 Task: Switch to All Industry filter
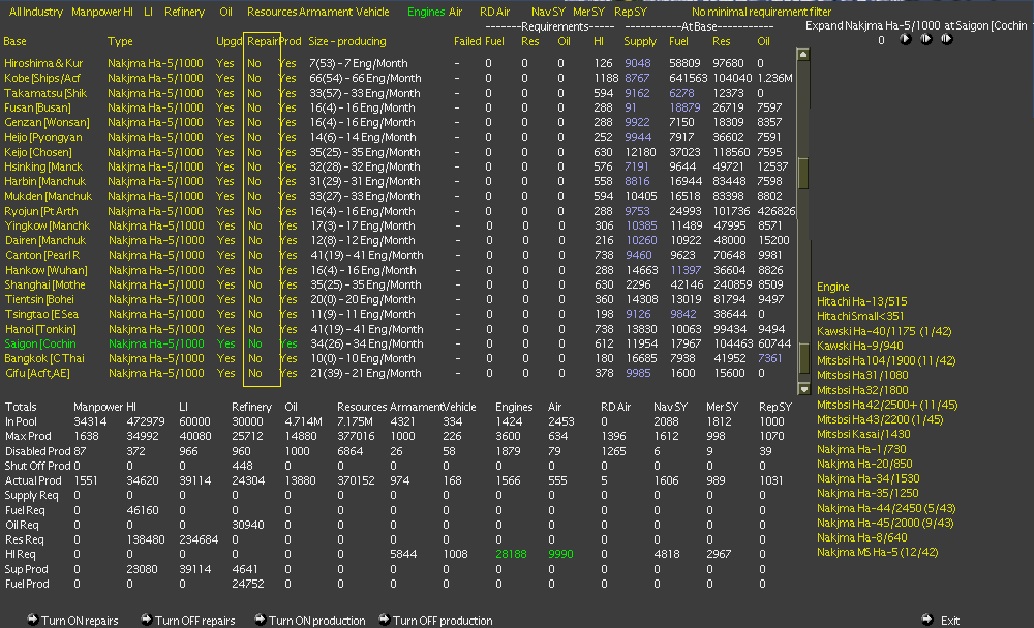(x=36, y=12)
